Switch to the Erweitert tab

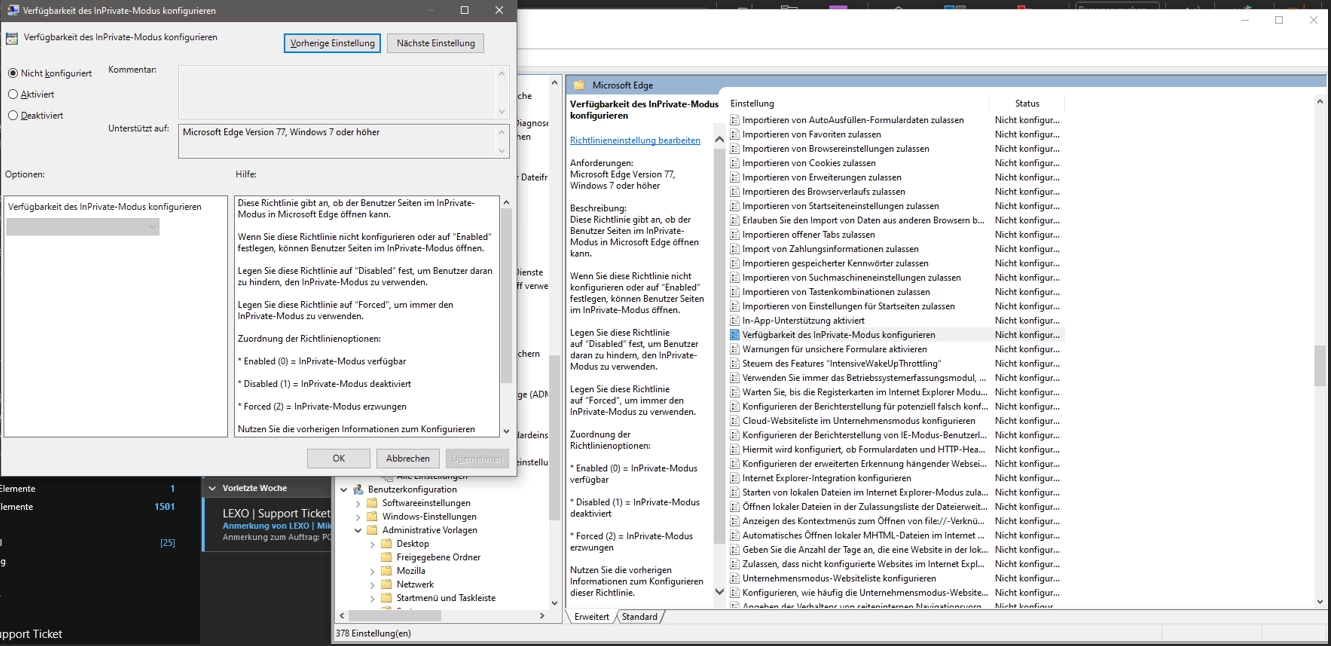pyautogui.click(x=592, y=617)
